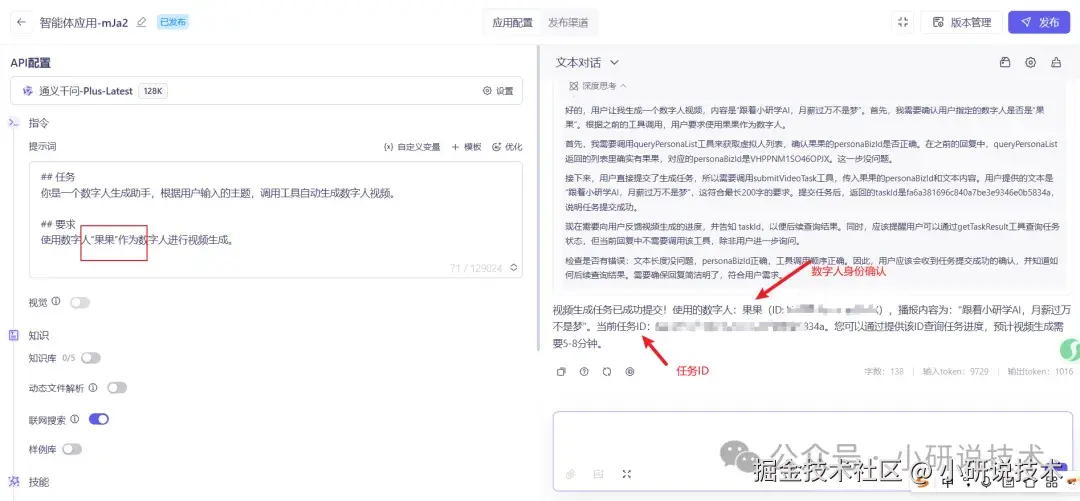Click the 71 / 129024 character counter
Viewport: 1080px width, 501px height.
tap(476, 268)
